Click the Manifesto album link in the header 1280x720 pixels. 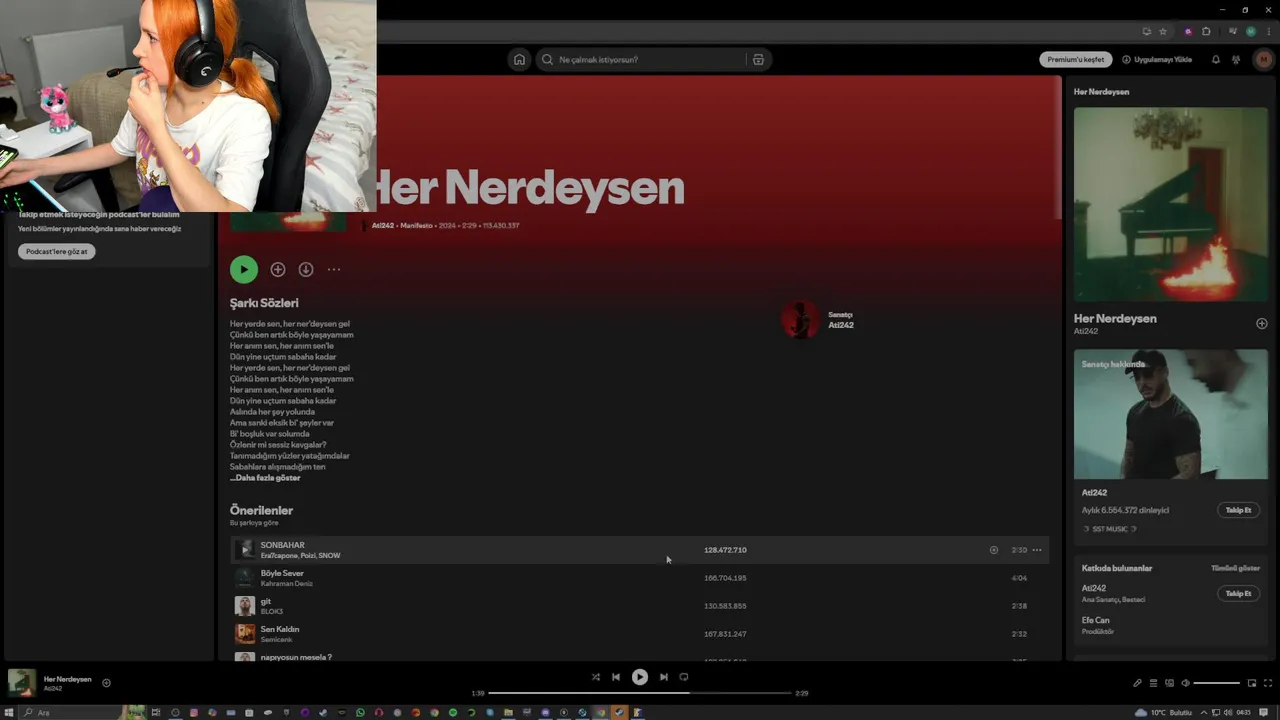coord(417,226)
